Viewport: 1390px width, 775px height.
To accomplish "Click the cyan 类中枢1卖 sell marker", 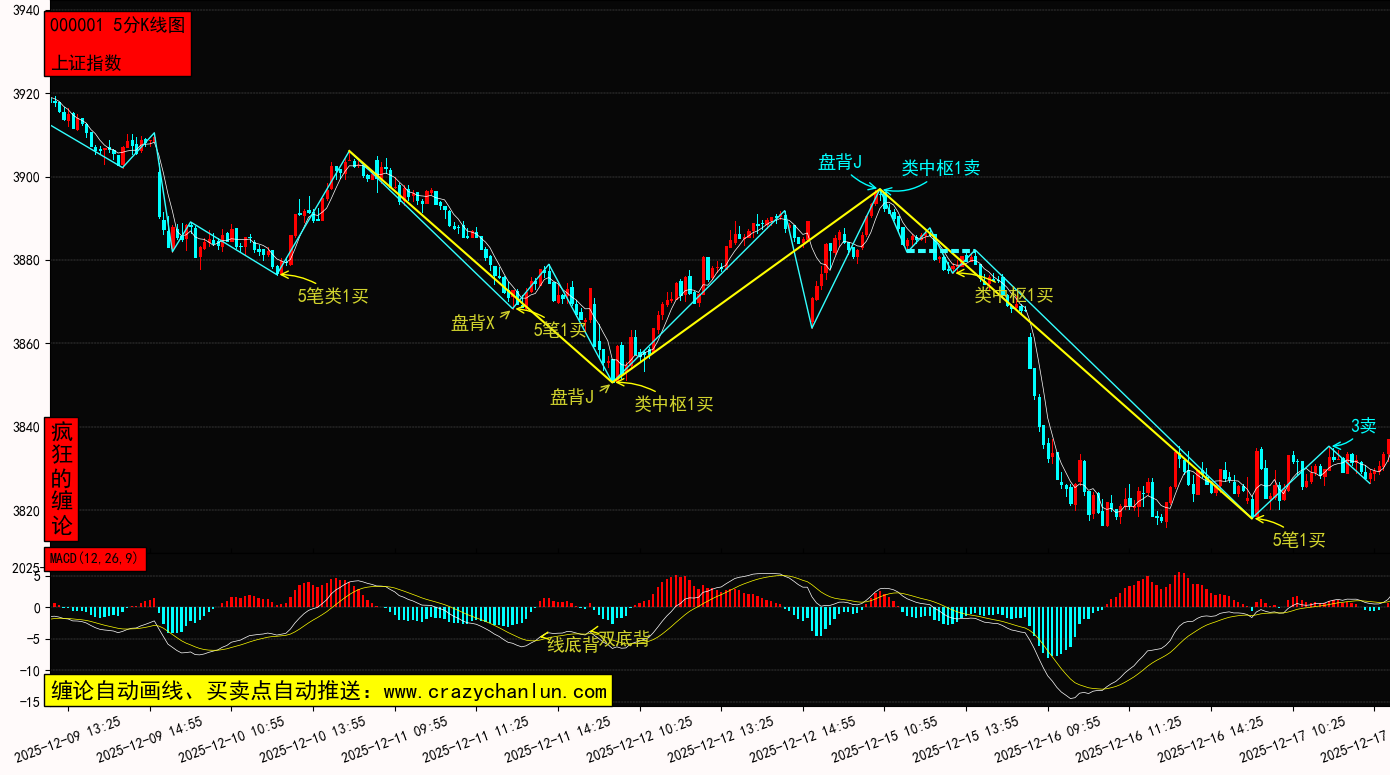I will (940, 168).
